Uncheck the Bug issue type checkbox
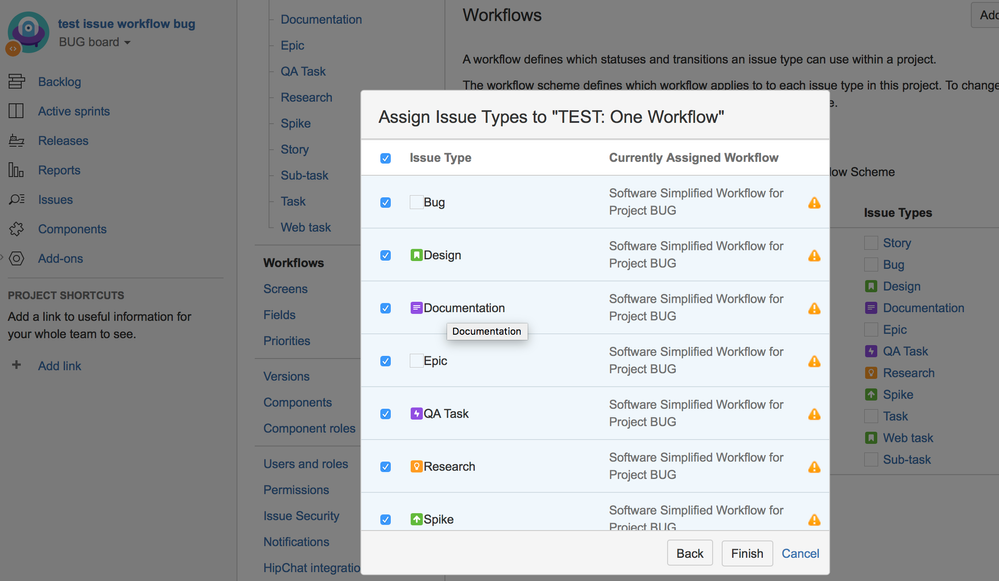Image resolution: width=999 pixels, height=581 pixels. [x=385, y=203]
